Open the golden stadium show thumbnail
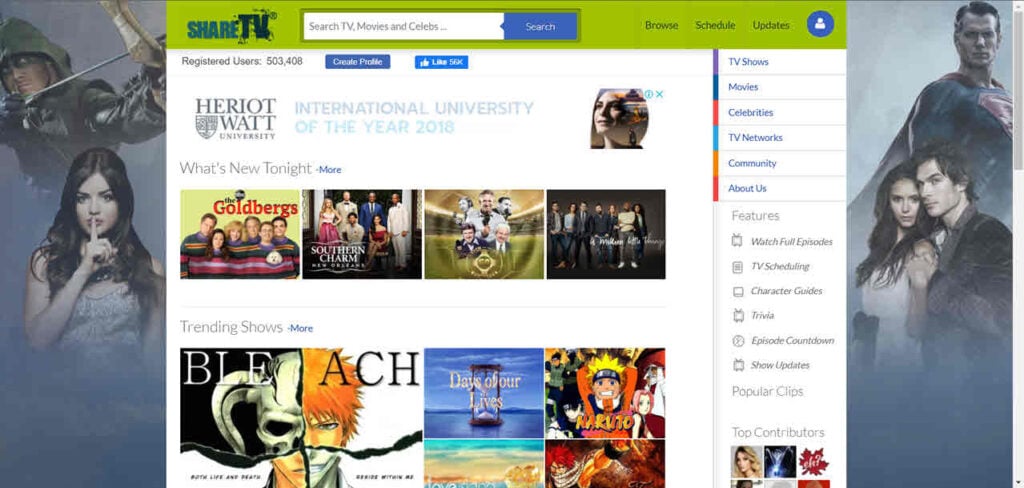 tap(484, 234)
